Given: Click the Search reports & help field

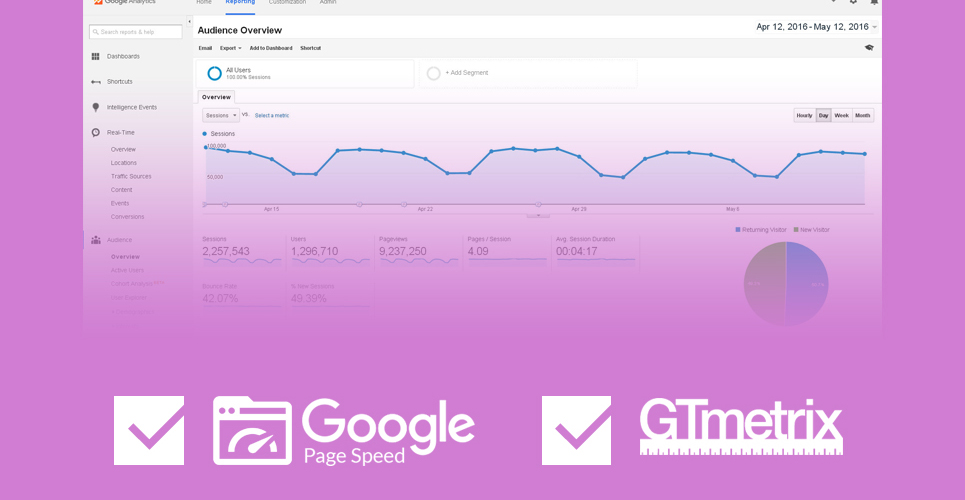Looking at the screenshot, I should pyautogui.click(x=135, y=32).
